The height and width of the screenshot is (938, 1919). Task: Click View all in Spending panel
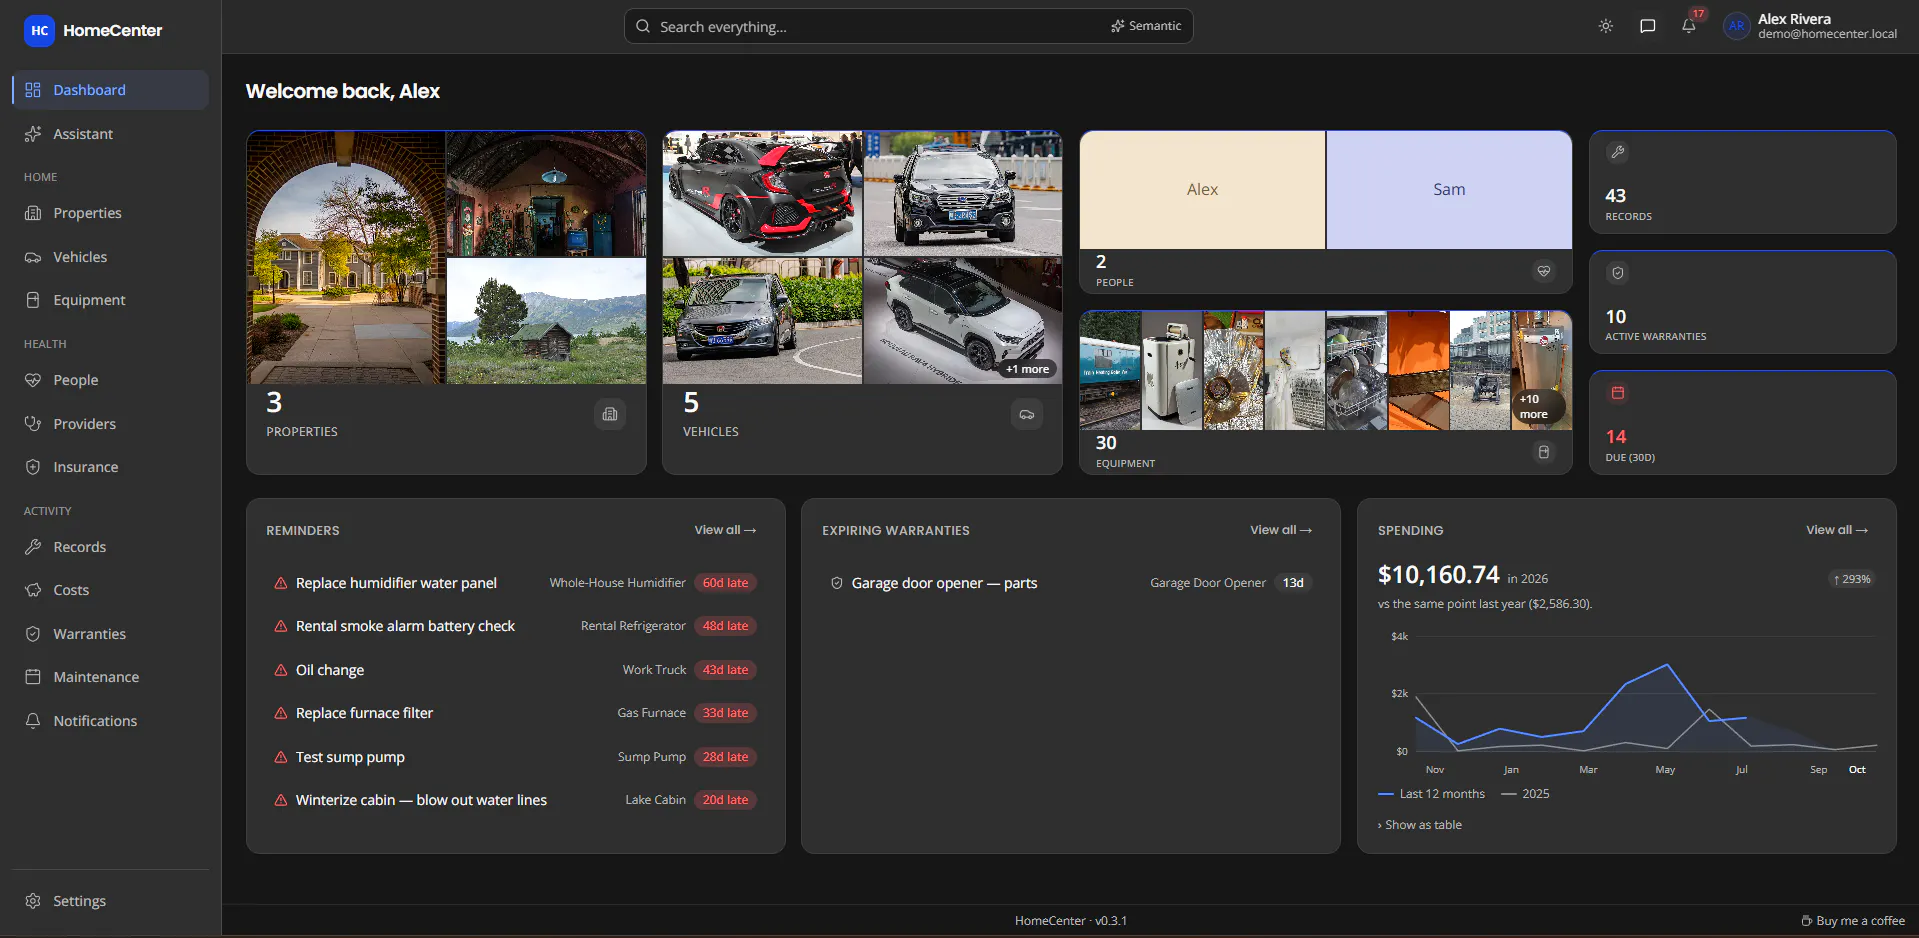(x=1837, y=530)
